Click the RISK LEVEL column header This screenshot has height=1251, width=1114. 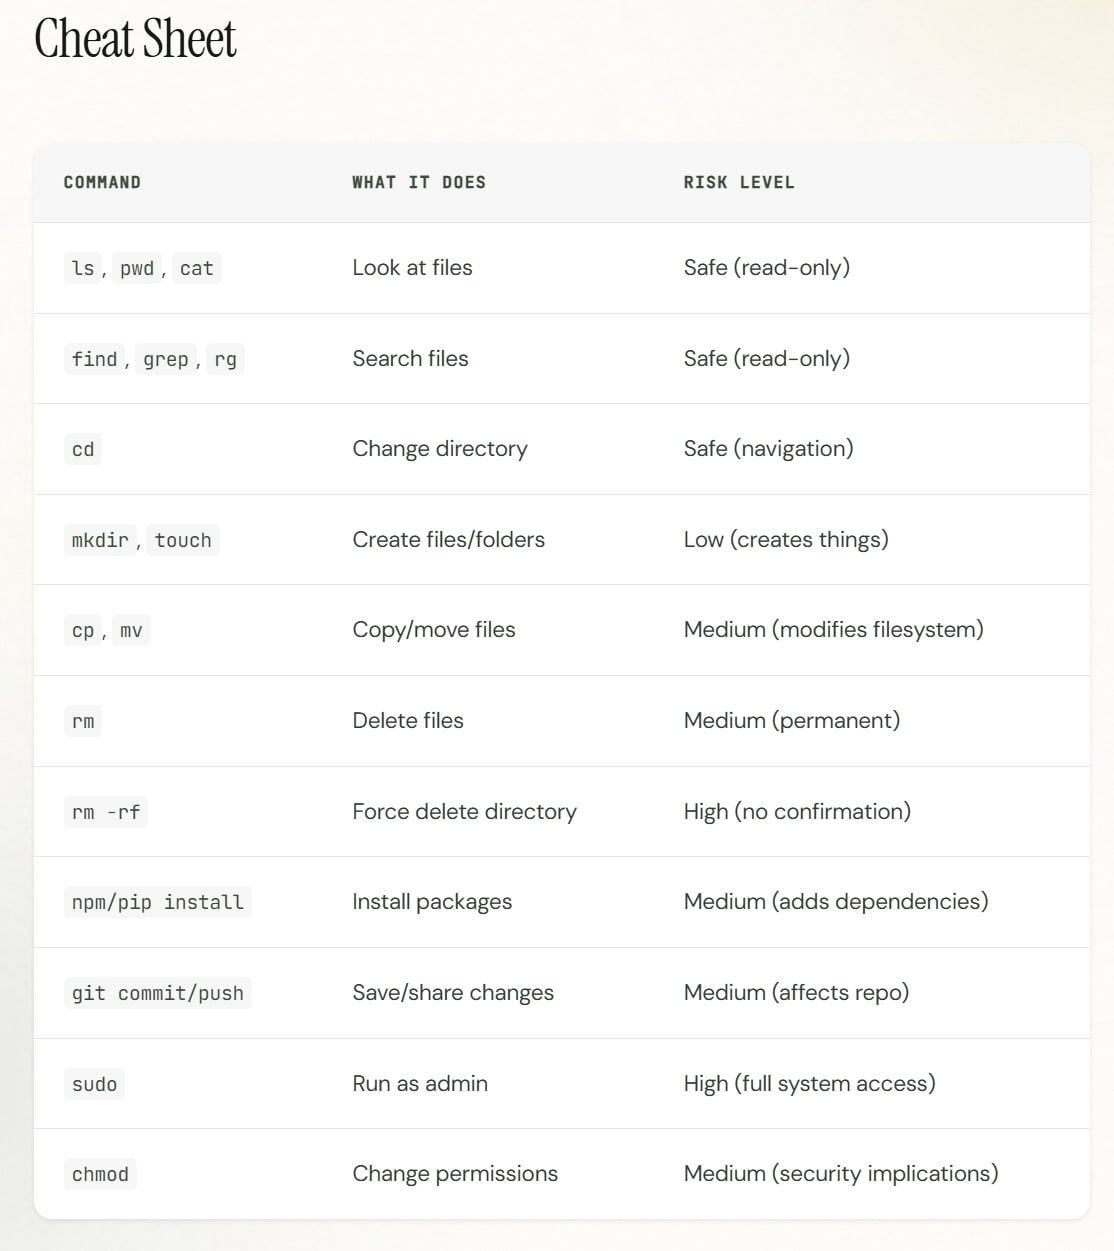point(739,182)
